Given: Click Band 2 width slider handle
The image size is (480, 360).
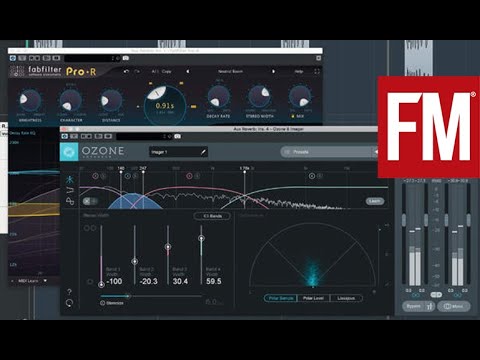Looking at the screenshot, I should 135,262.
